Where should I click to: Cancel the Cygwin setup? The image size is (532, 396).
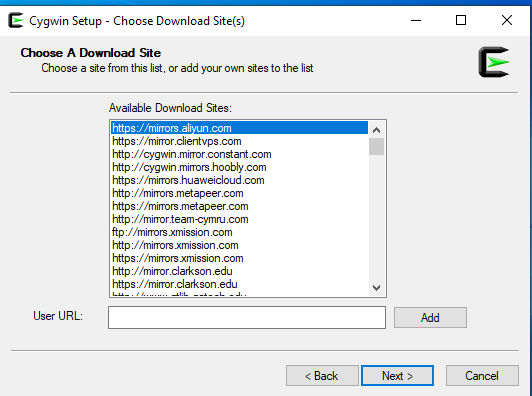coord(482,376)
